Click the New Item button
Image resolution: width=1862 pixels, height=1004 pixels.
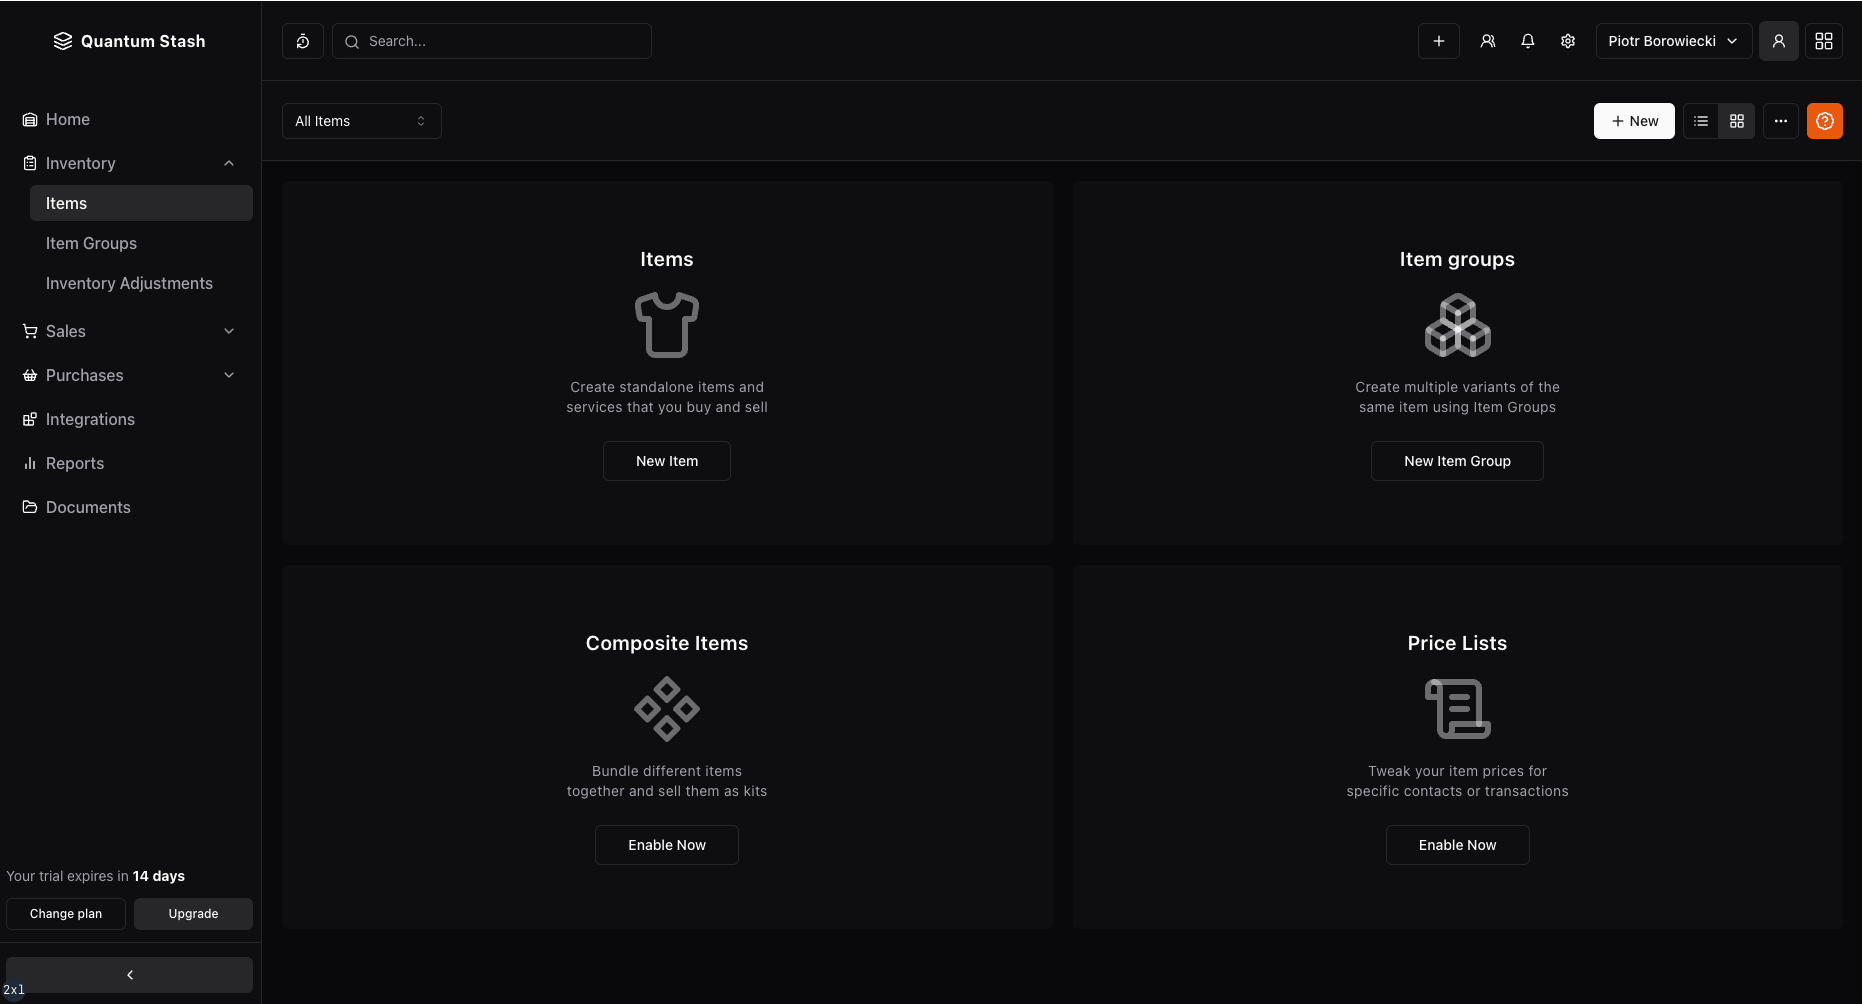tap(667, 461)
